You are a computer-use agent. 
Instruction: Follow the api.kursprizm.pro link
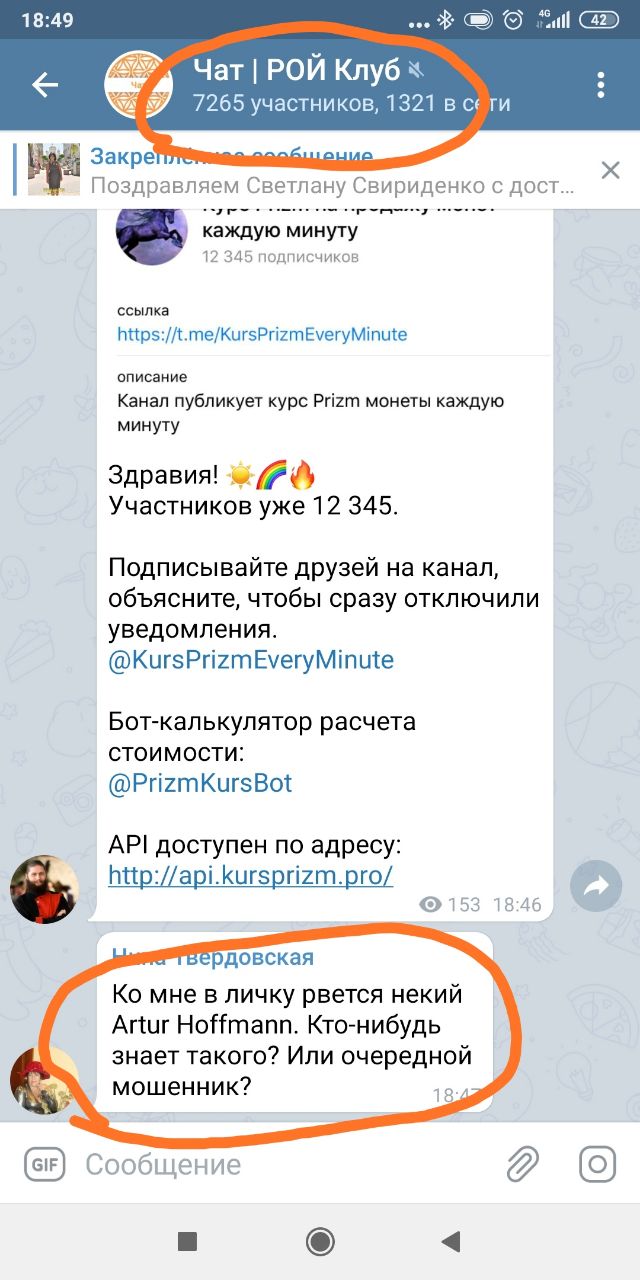coord(250,875)
